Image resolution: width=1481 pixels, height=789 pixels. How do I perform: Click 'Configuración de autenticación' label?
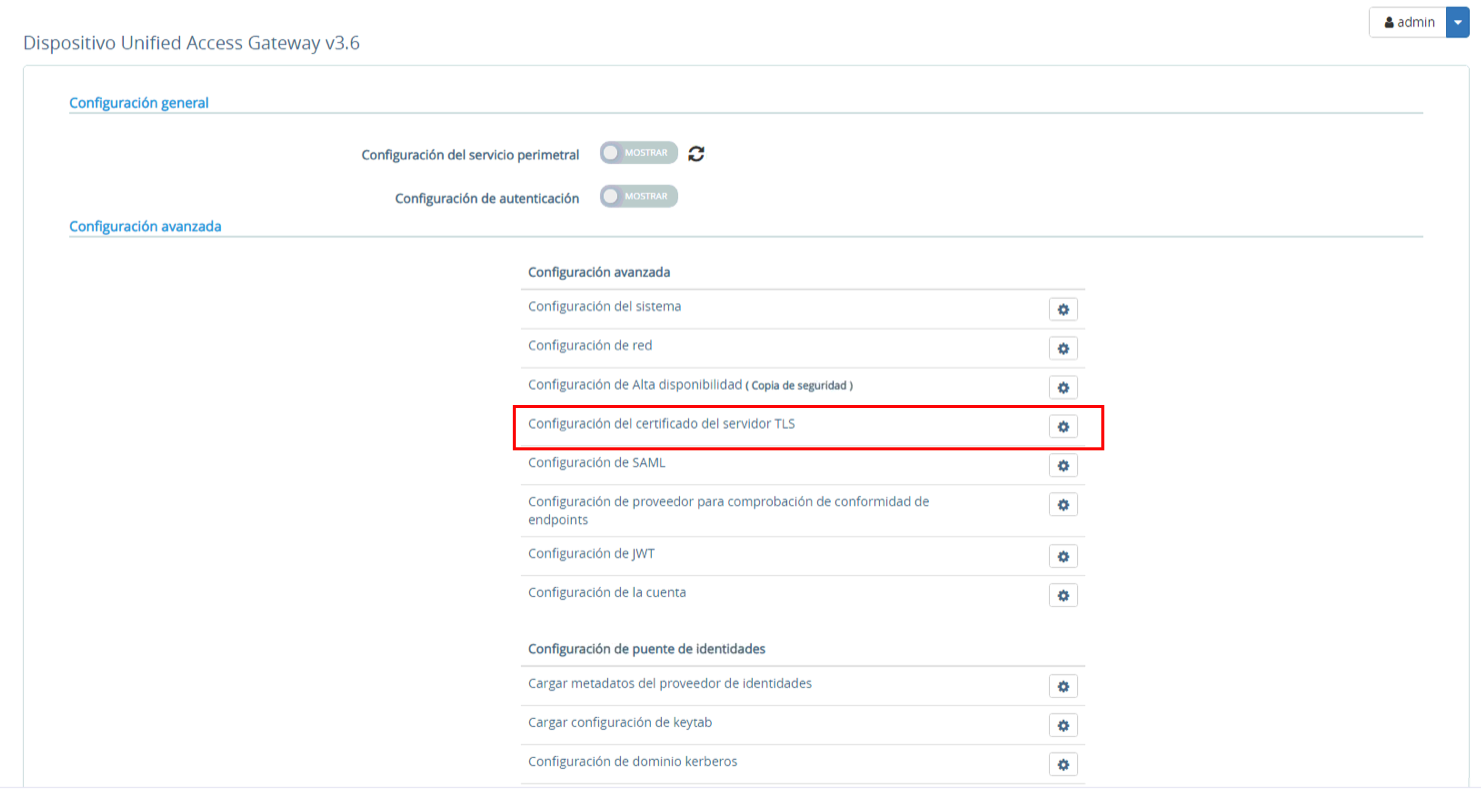[487, 198]
